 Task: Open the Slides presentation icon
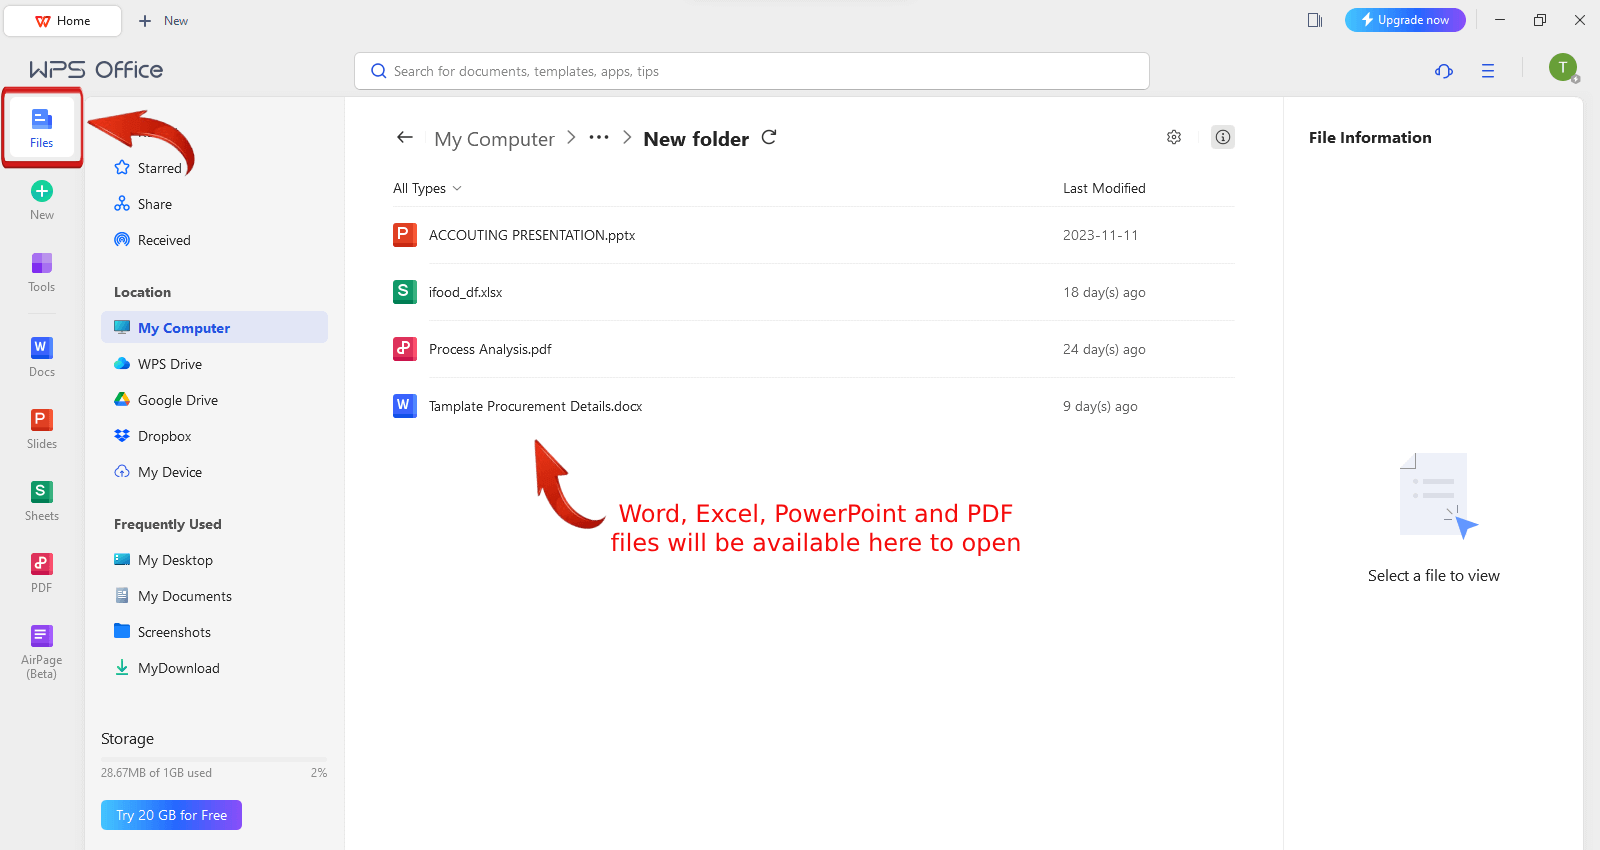coord(42,419)
